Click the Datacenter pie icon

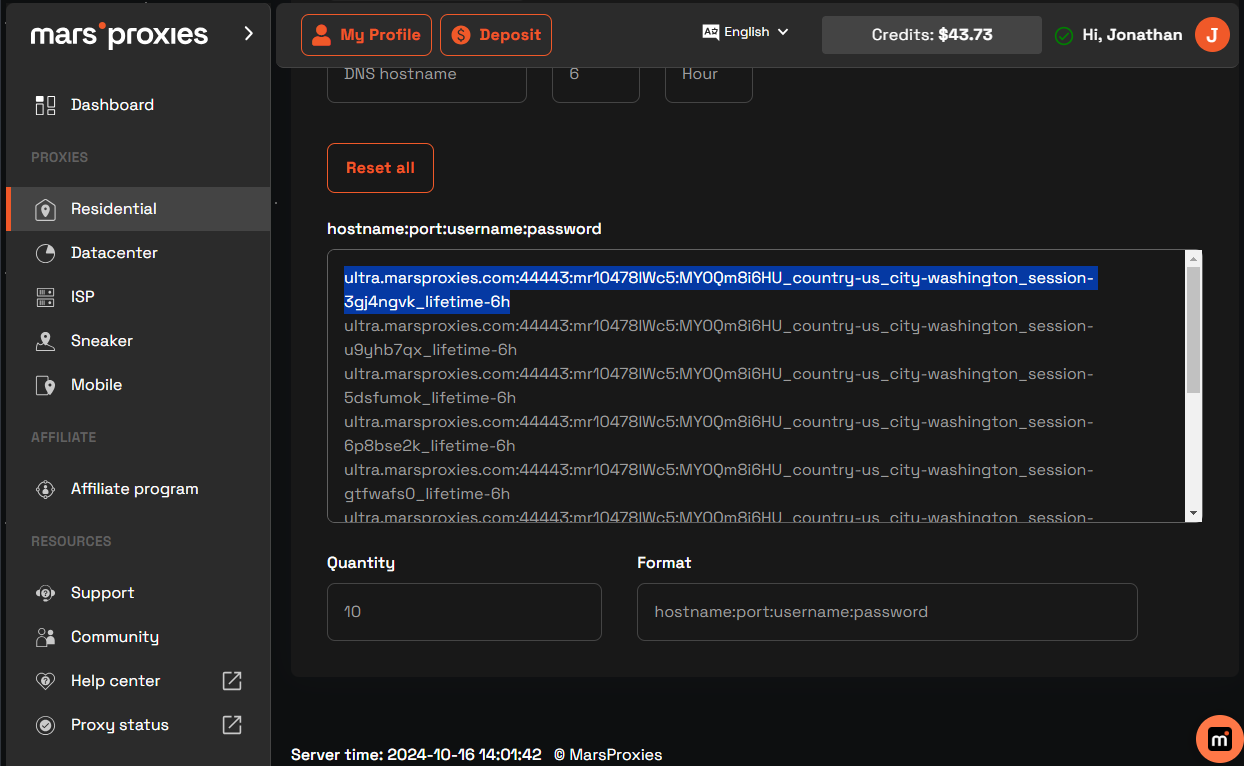(45, 253)
